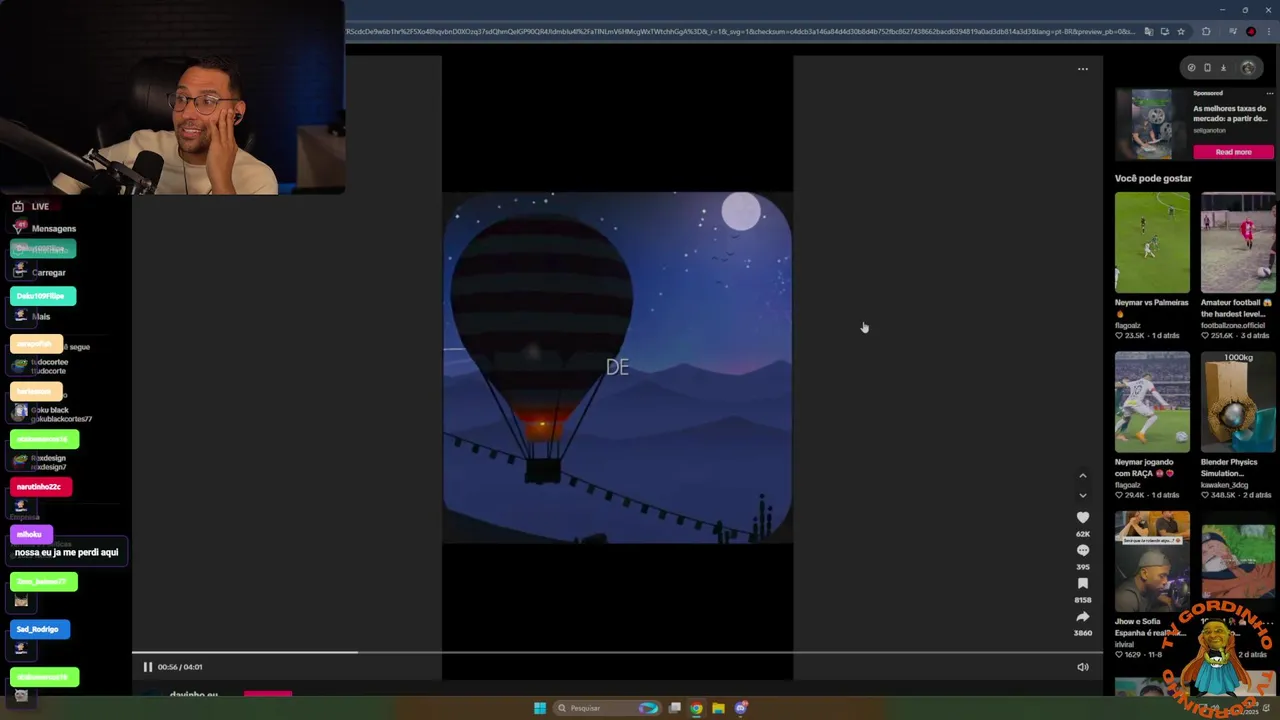This screenshot has width=1280, height=720.
Task: Open the three-dot more options menu above video
Action: 1083,69
